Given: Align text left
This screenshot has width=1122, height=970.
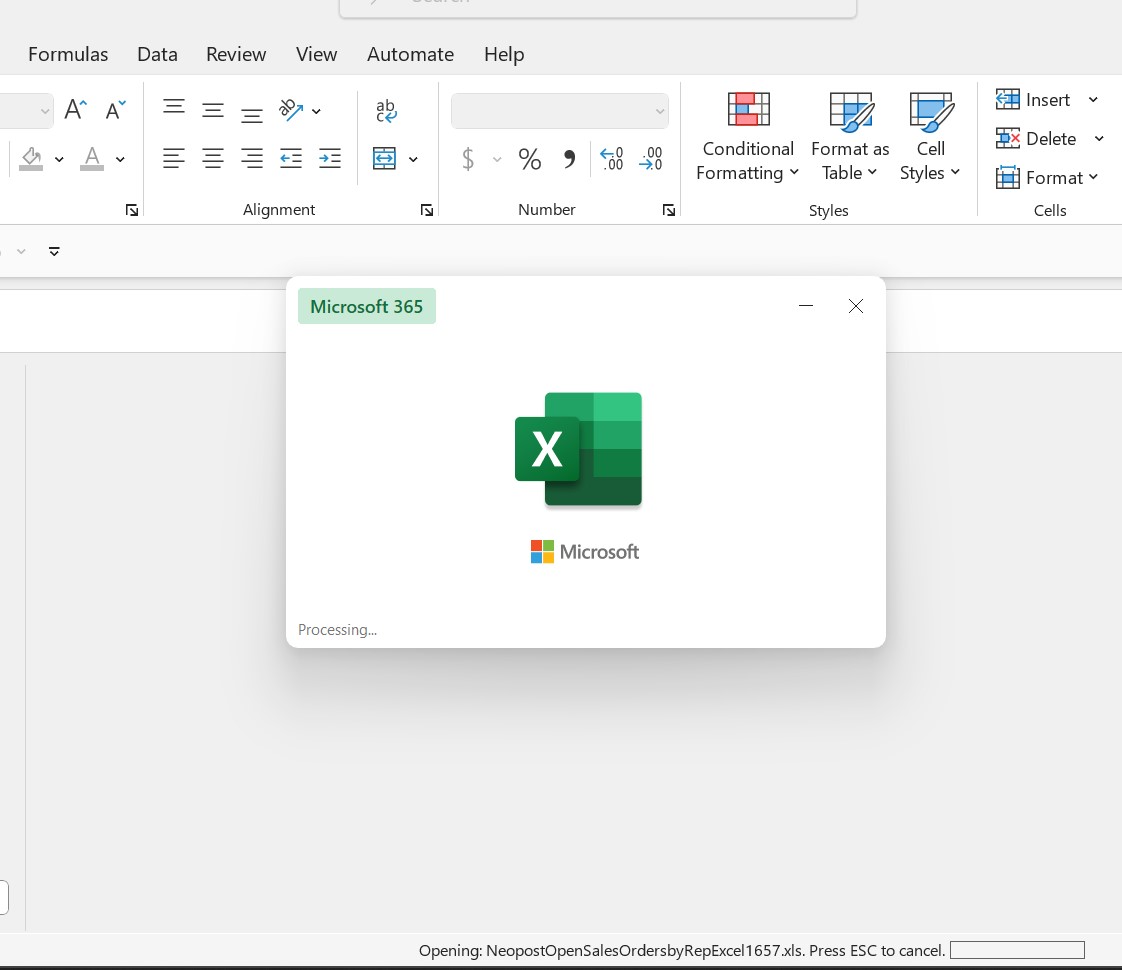Looking at the screenshot, I should (174, 158).
